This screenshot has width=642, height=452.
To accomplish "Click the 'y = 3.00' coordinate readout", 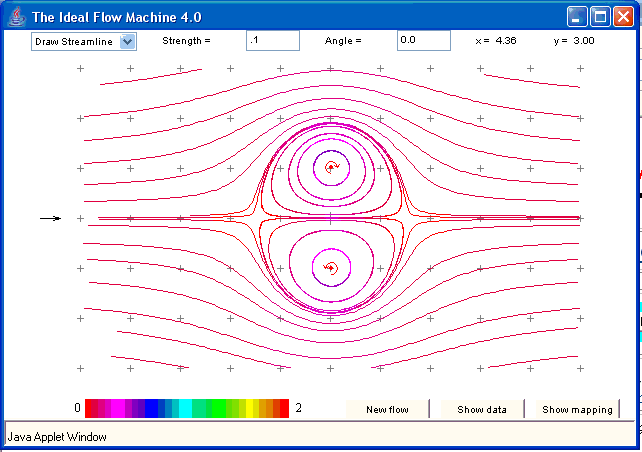I will [x=574, y=41].
